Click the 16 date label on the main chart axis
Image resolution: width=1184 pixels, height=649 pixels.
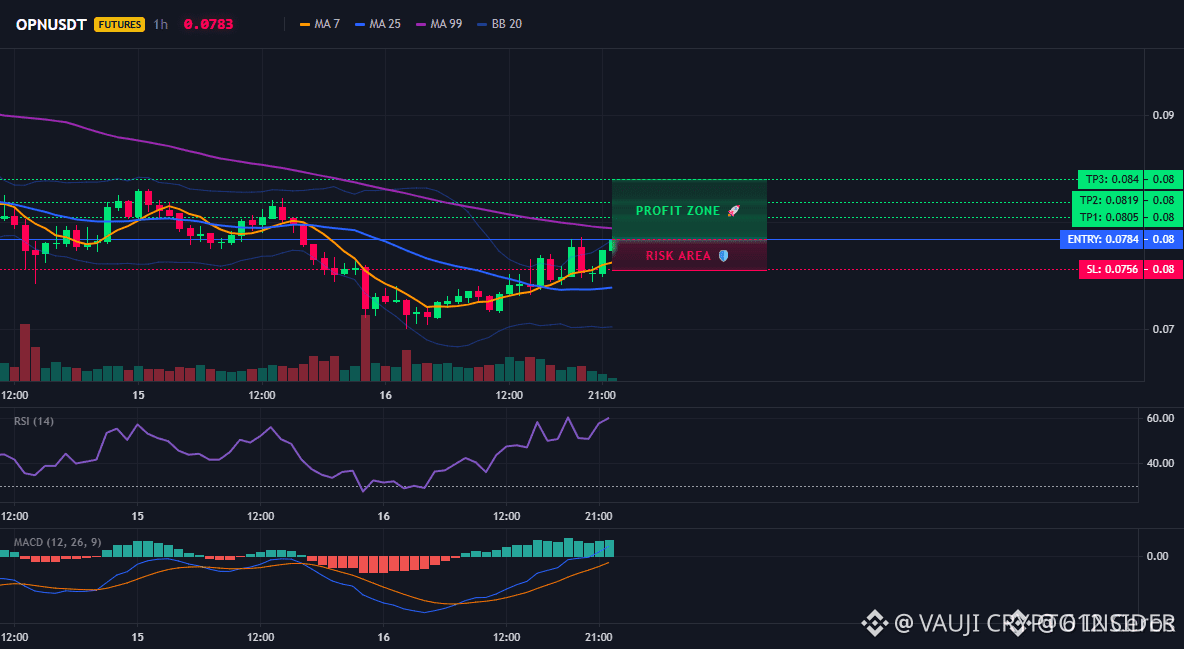(x=385, y=395)
